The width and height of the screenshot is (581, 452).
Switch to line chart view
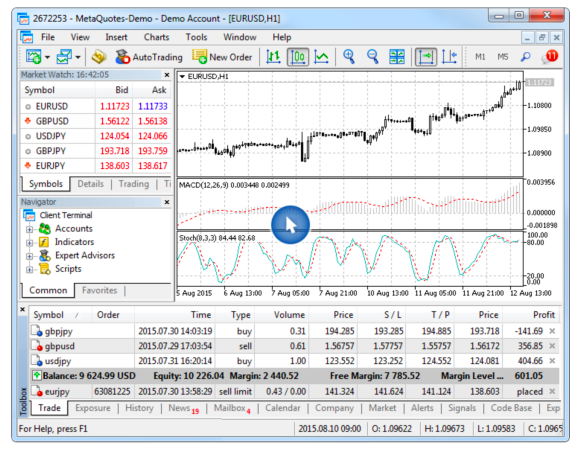click(321, 57)
